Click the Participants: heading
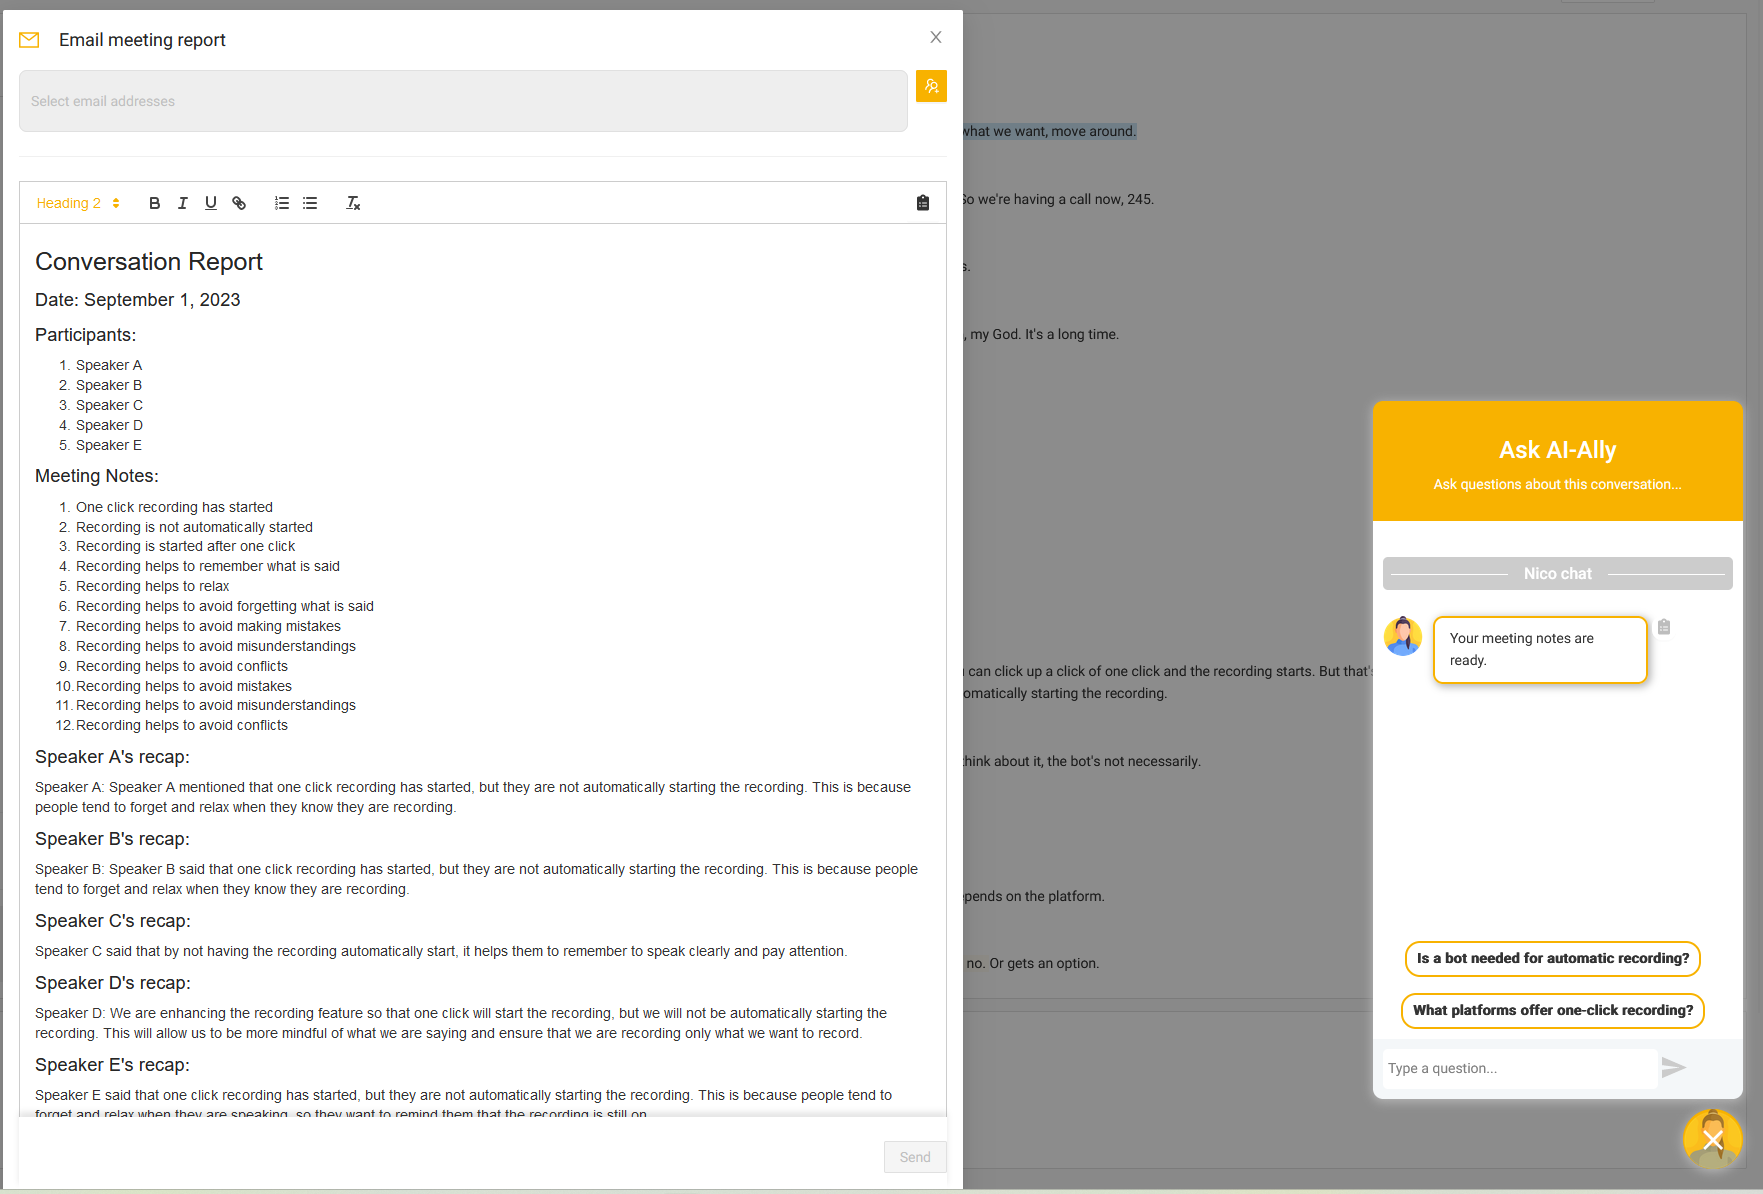This screenshot has width=1763, height=1194. 86,335
